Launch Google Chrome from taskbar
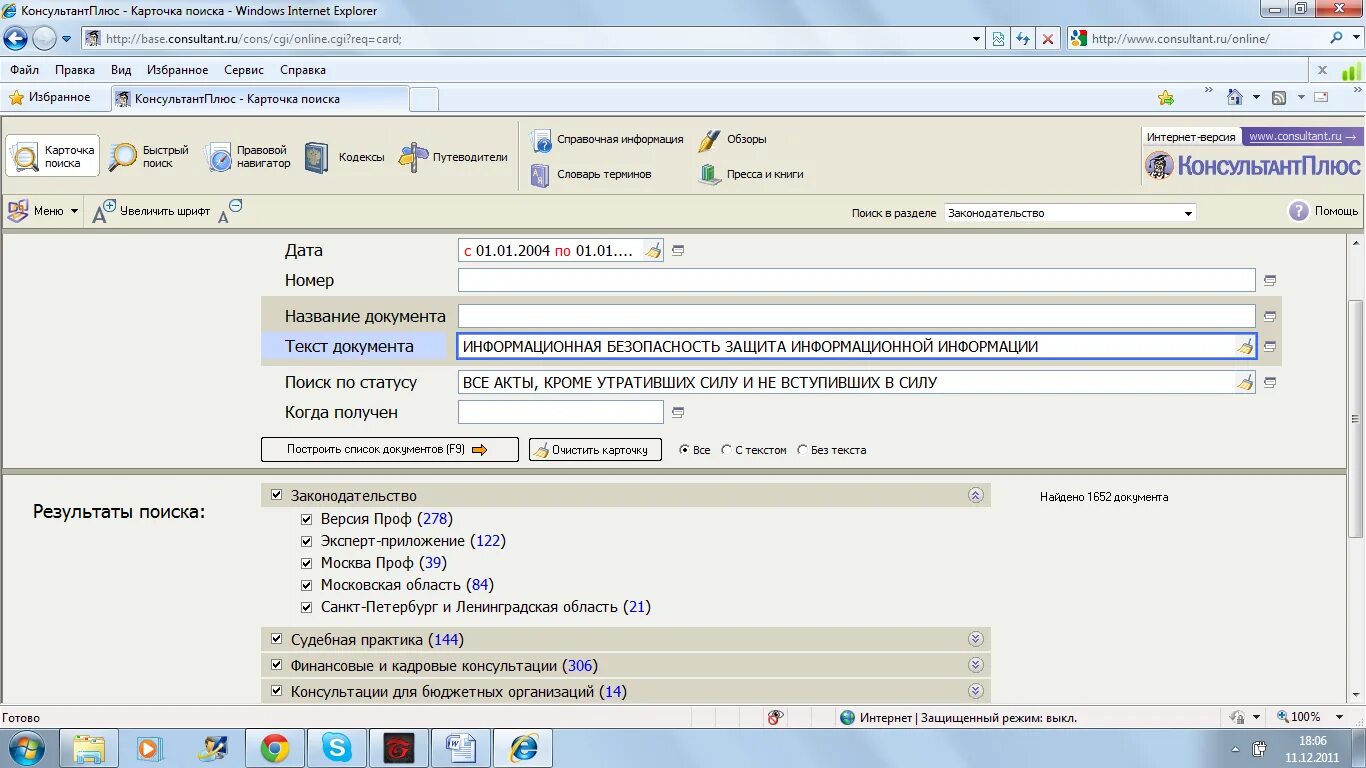 pos(275,748)
